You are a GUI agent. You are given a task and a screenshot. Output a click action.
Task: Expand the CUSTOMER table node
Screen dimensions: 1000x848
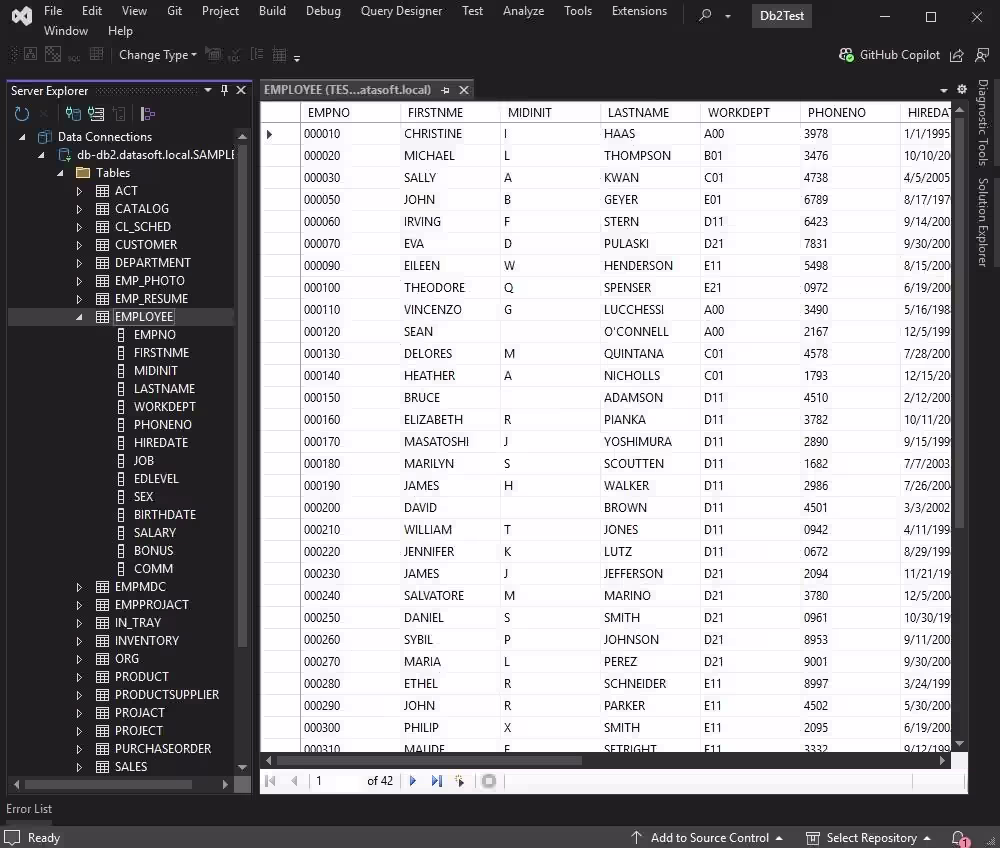(79, 245)
